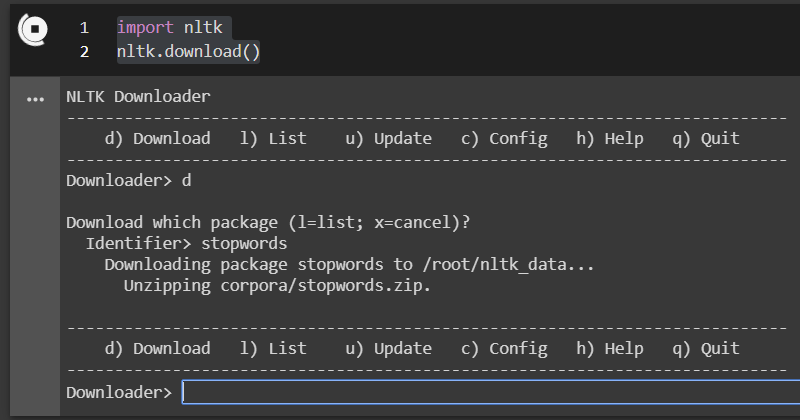This screenshot has height=420, width=800.
Task: Click the "import nltk" code line
Action: (x=169, y=28)
